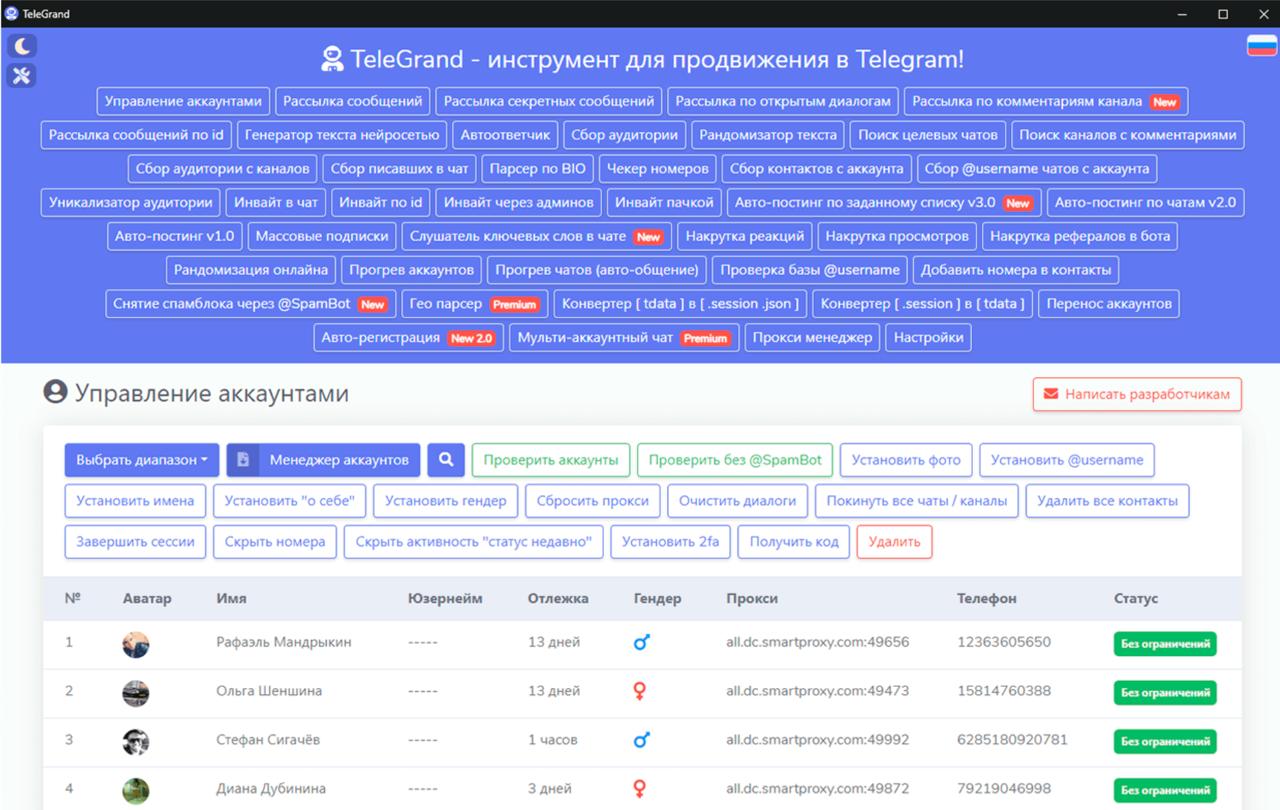This screenshot has width=1280, height=810.
Task: Click Скрыть номера button
Action: (275, 542)
